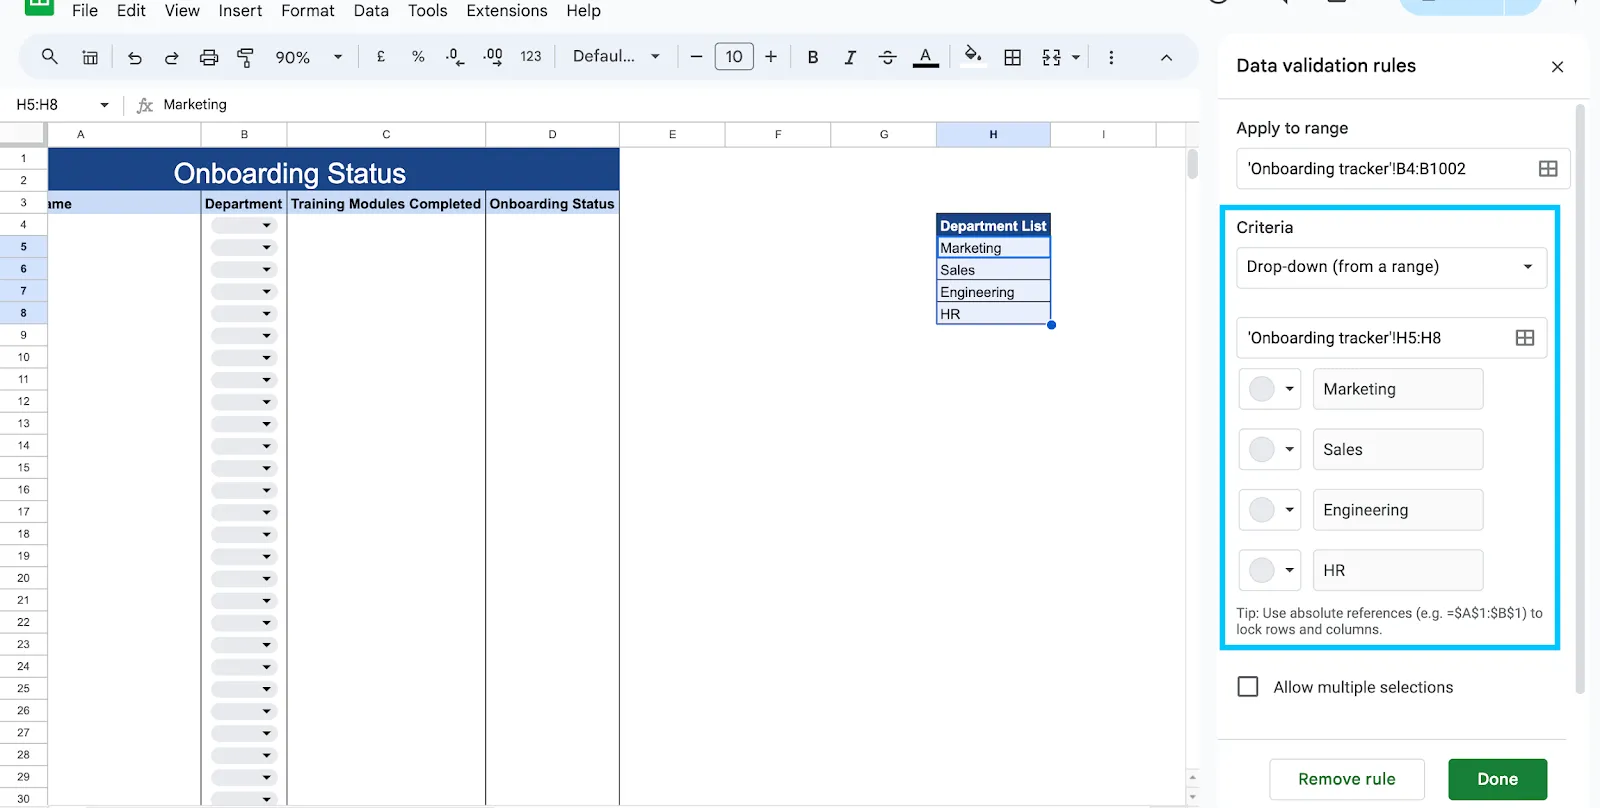This screenshot has height=808, width=1600.
Task: Collapse toolbar with the up chevron
Action: point(1166,58)
